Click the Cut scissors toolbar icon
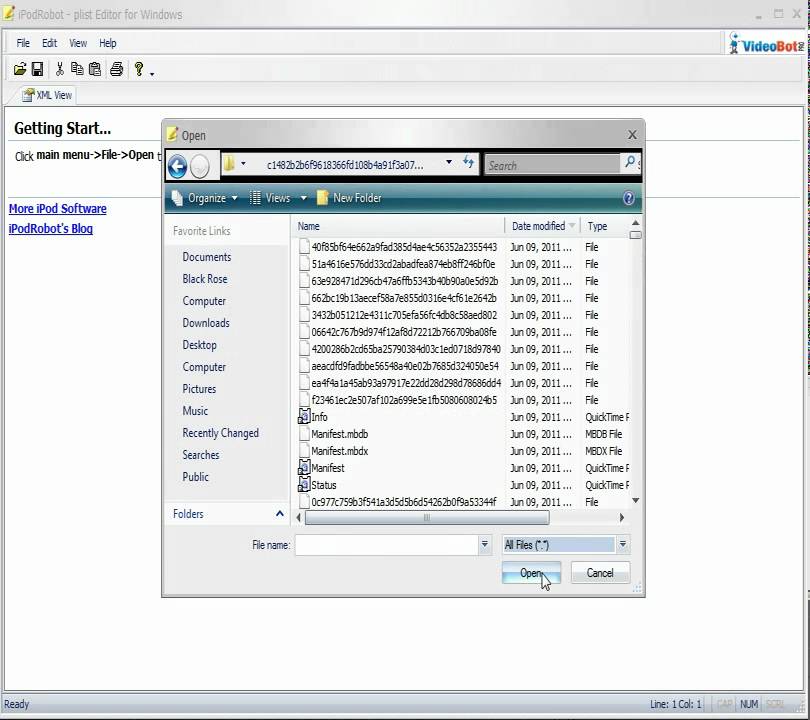 click(x=59, y=69)
